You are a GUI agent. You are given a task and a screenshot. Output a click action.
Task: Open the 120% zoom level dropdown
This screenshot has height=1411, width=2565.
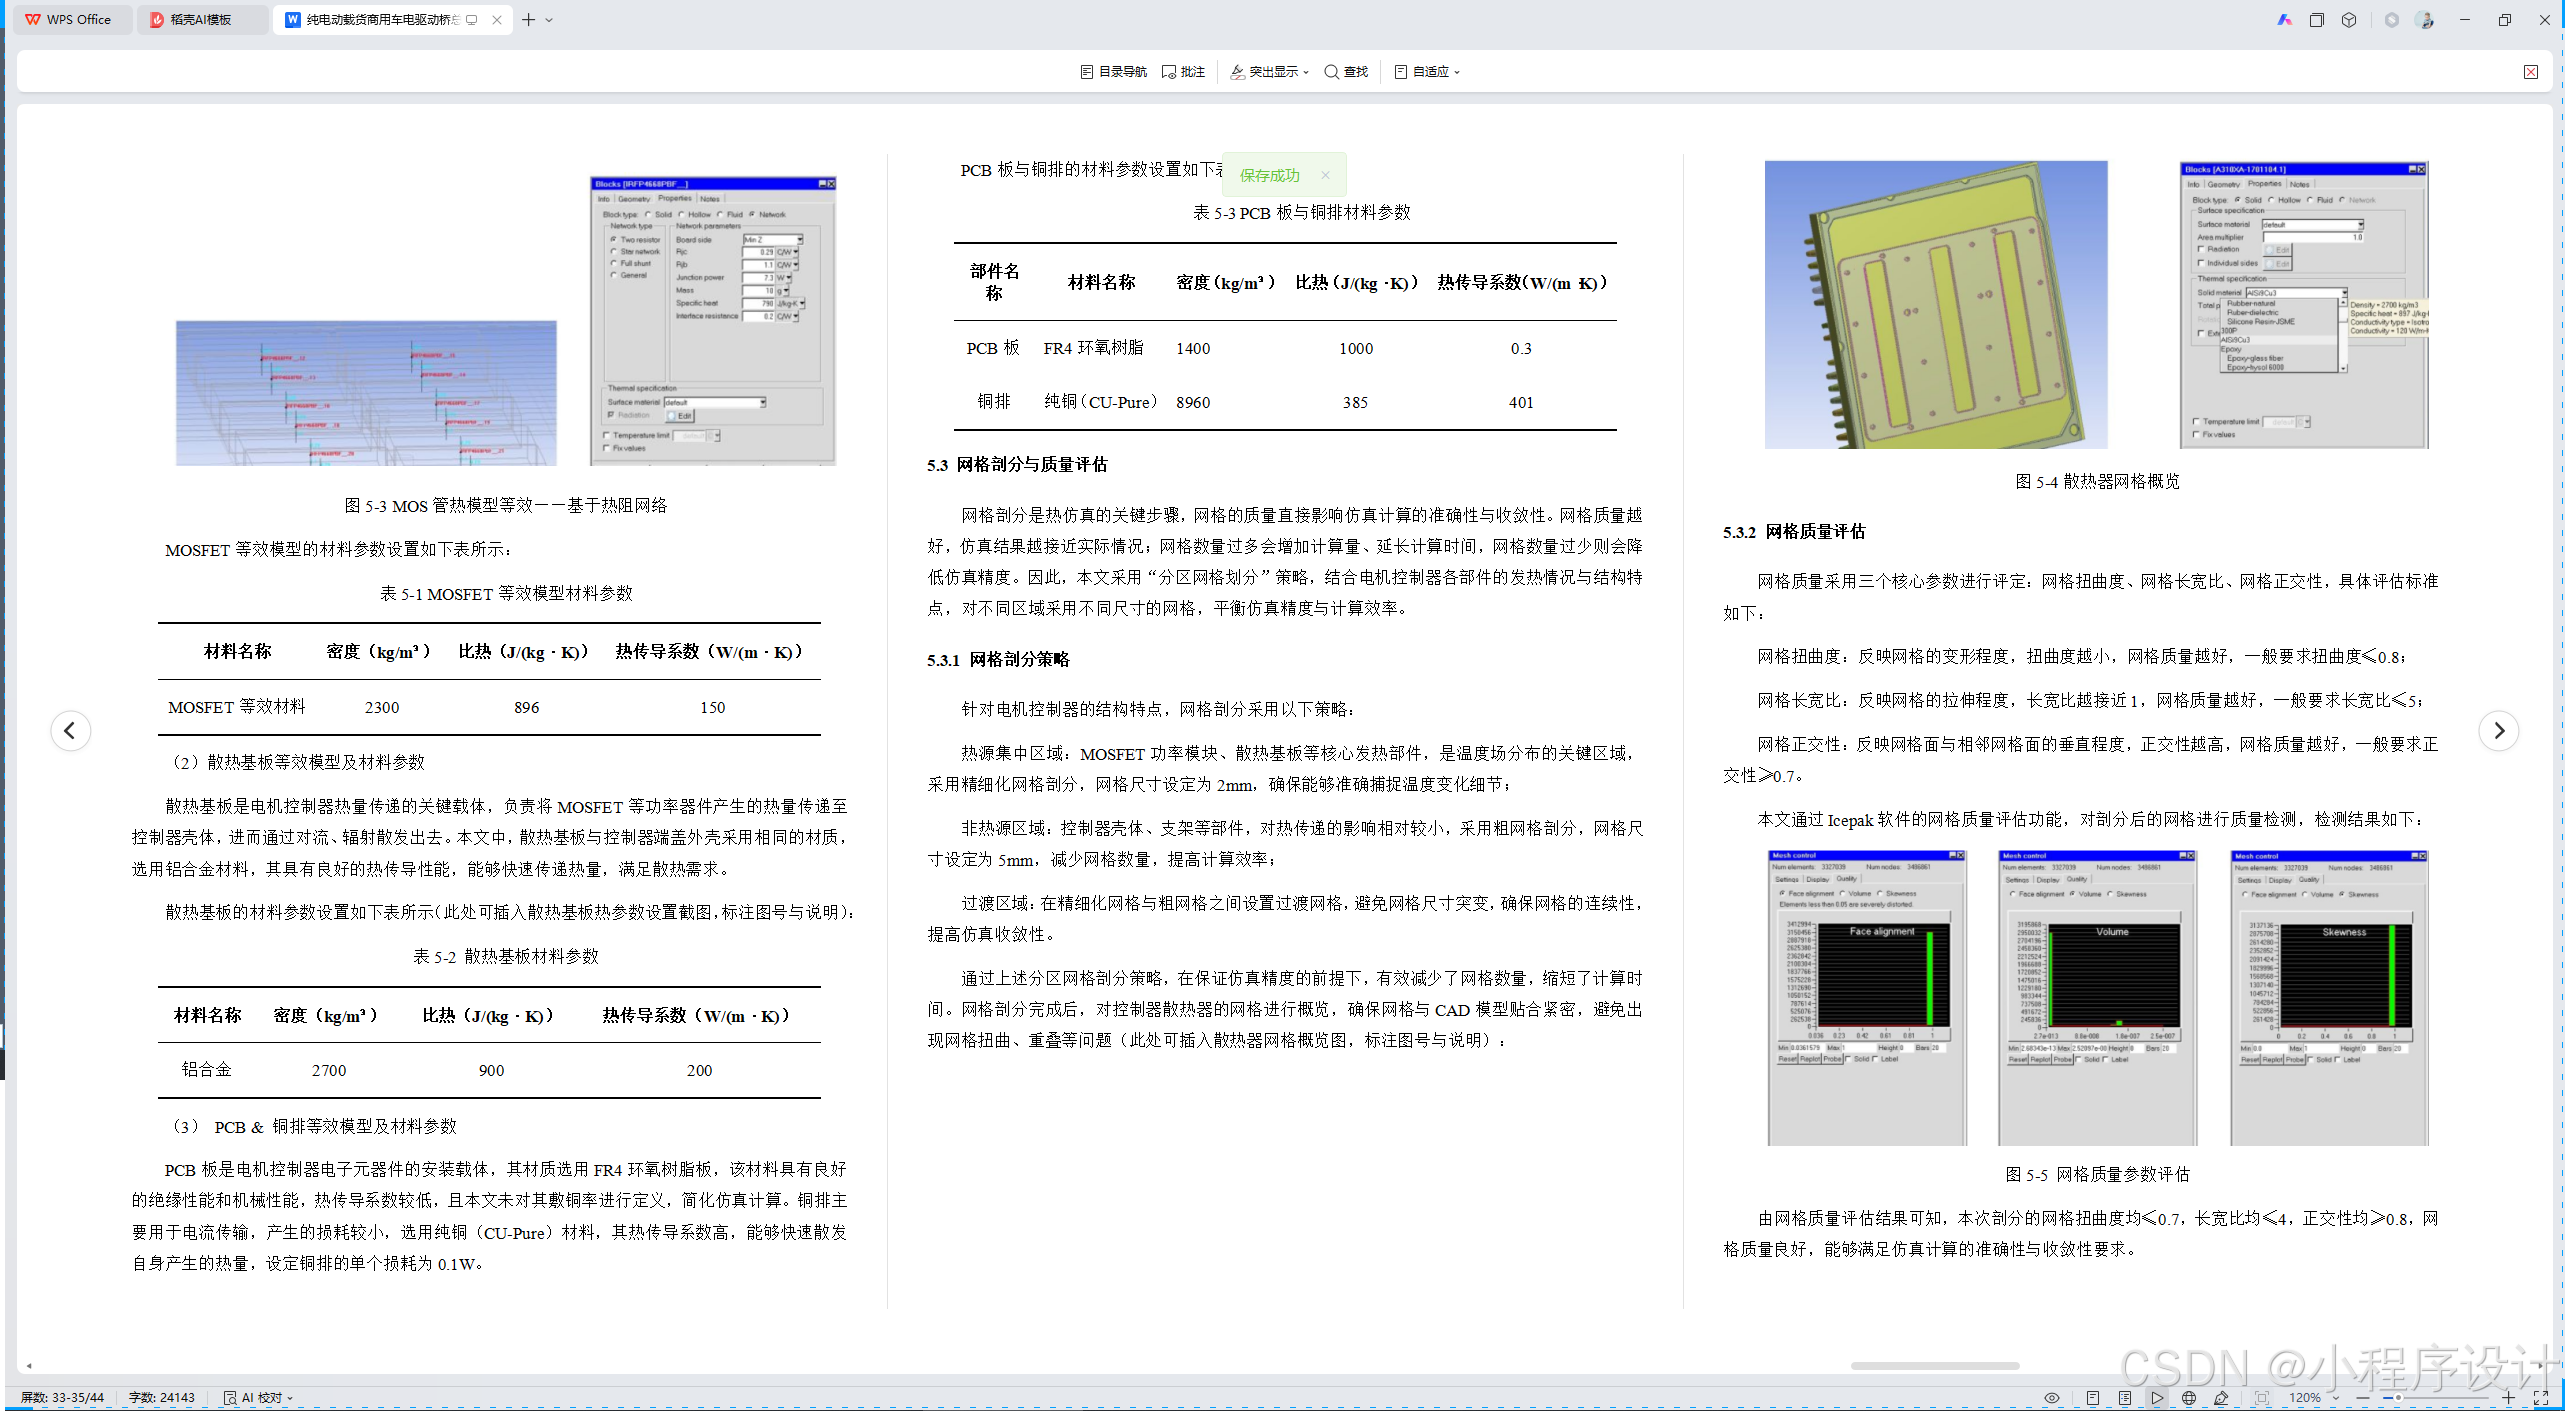2314,1398
